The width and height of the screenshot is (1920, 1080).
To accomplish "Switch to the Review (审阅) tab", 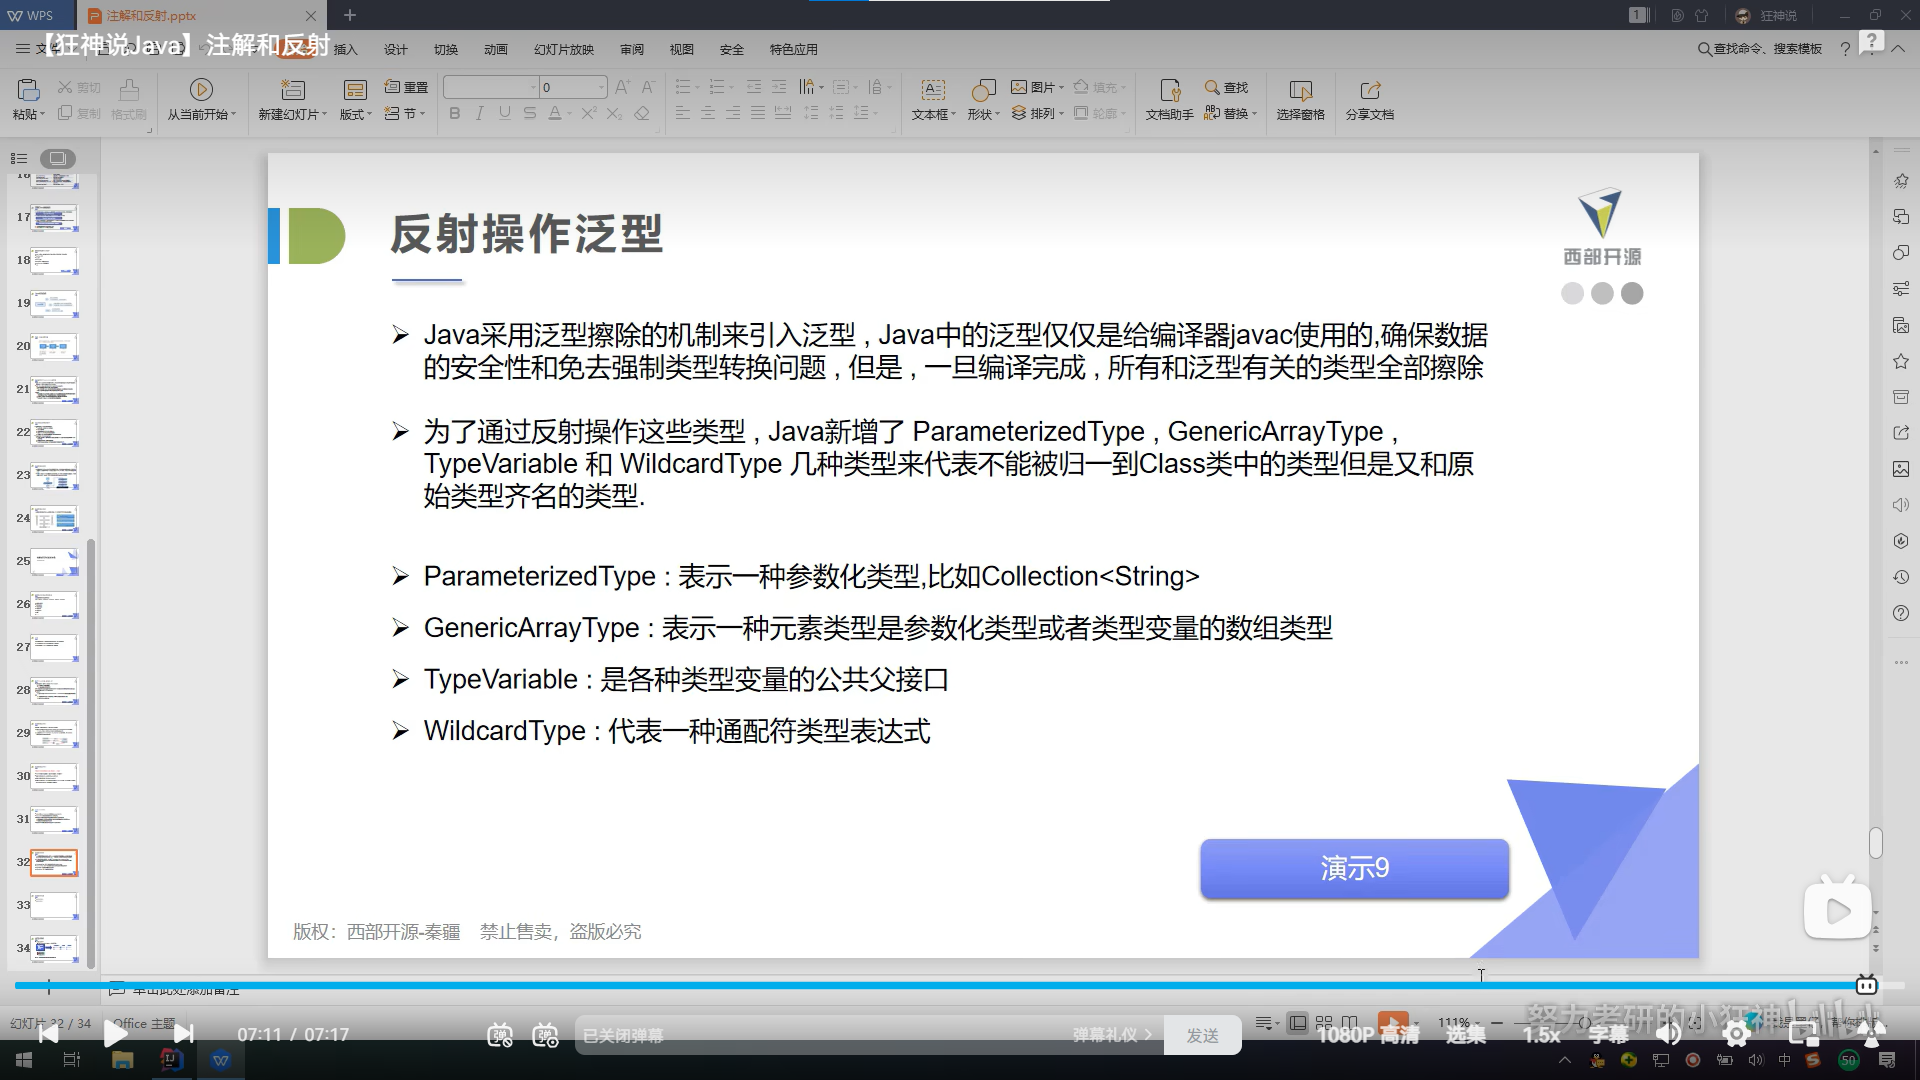I will pyautogui.click(x=631, y=49).
